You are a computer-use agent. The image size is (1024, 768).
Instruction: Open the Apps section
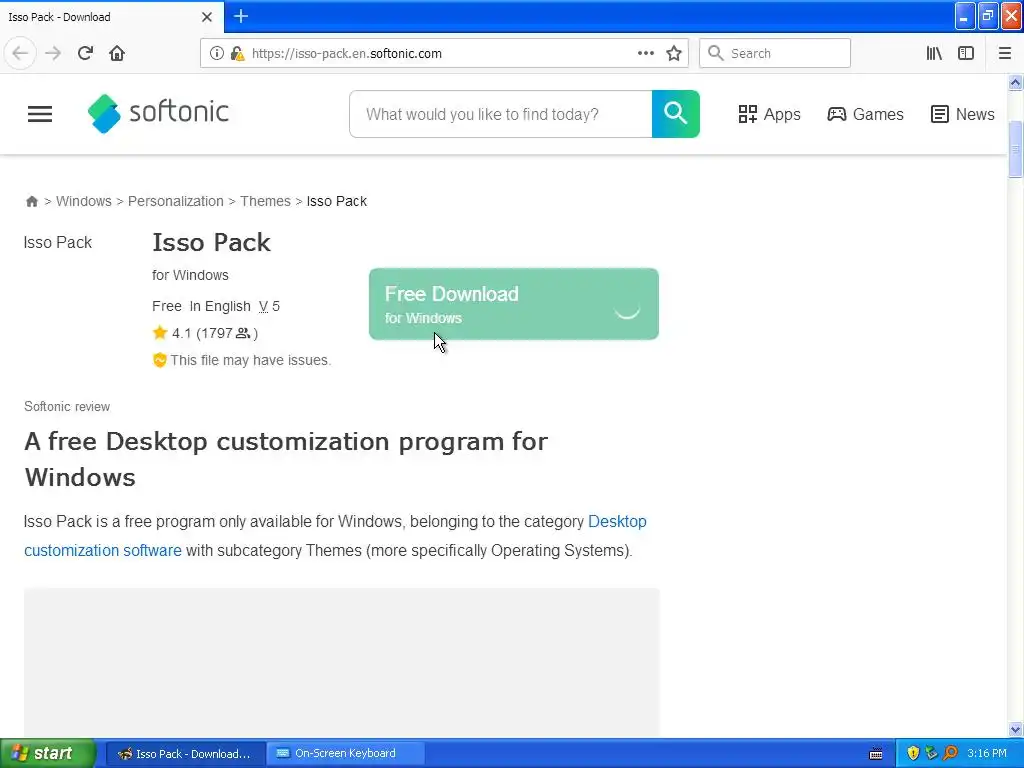(x=769, y=114)
